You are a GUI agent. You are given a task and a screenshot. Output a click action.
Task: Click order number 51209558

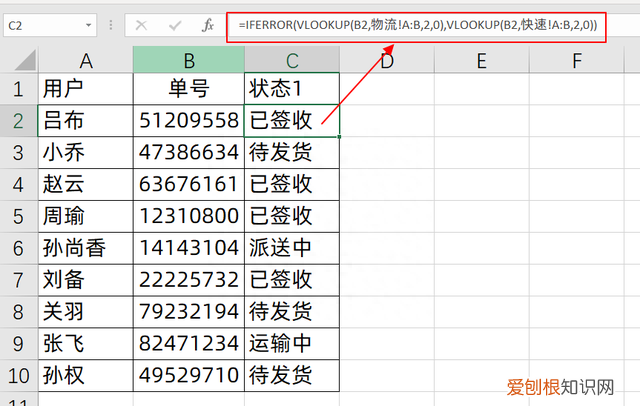click(189, 120)
